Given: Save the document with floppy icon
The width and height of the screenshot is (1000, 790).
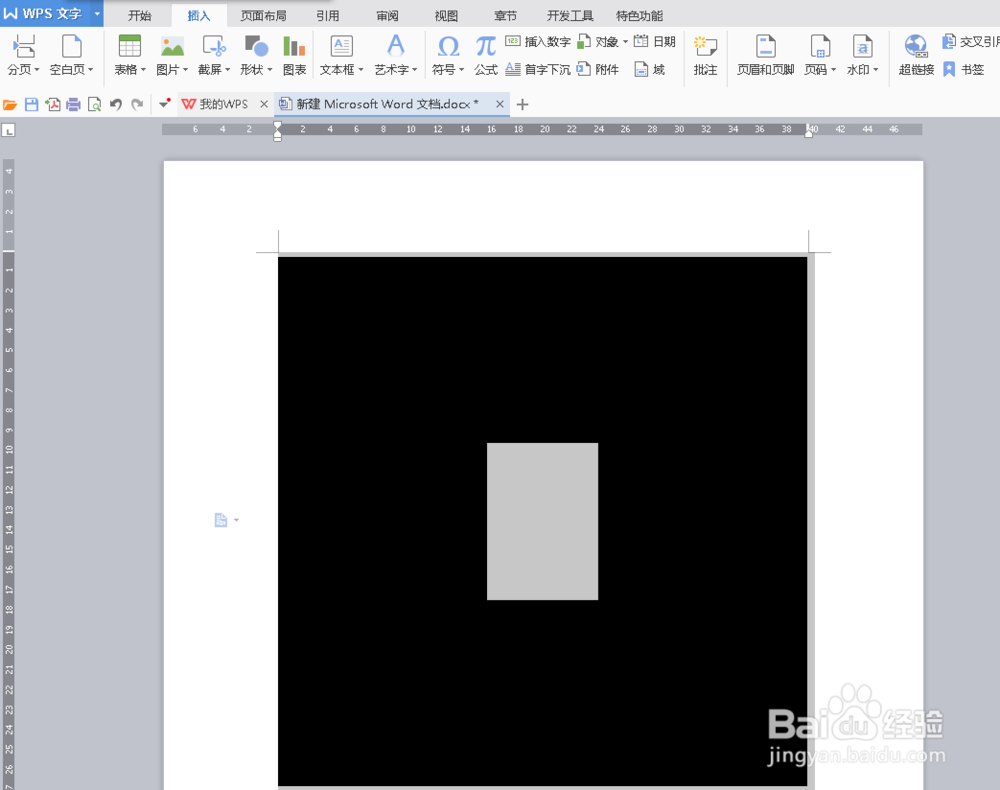Looking at the screenshot, I should [x=31, y=105].
